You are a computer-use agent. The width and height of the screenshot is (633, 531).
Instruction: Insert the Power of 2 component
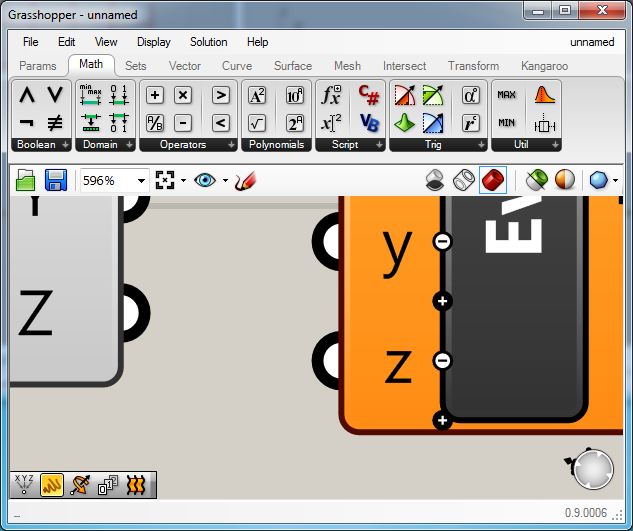coord(295,123)
